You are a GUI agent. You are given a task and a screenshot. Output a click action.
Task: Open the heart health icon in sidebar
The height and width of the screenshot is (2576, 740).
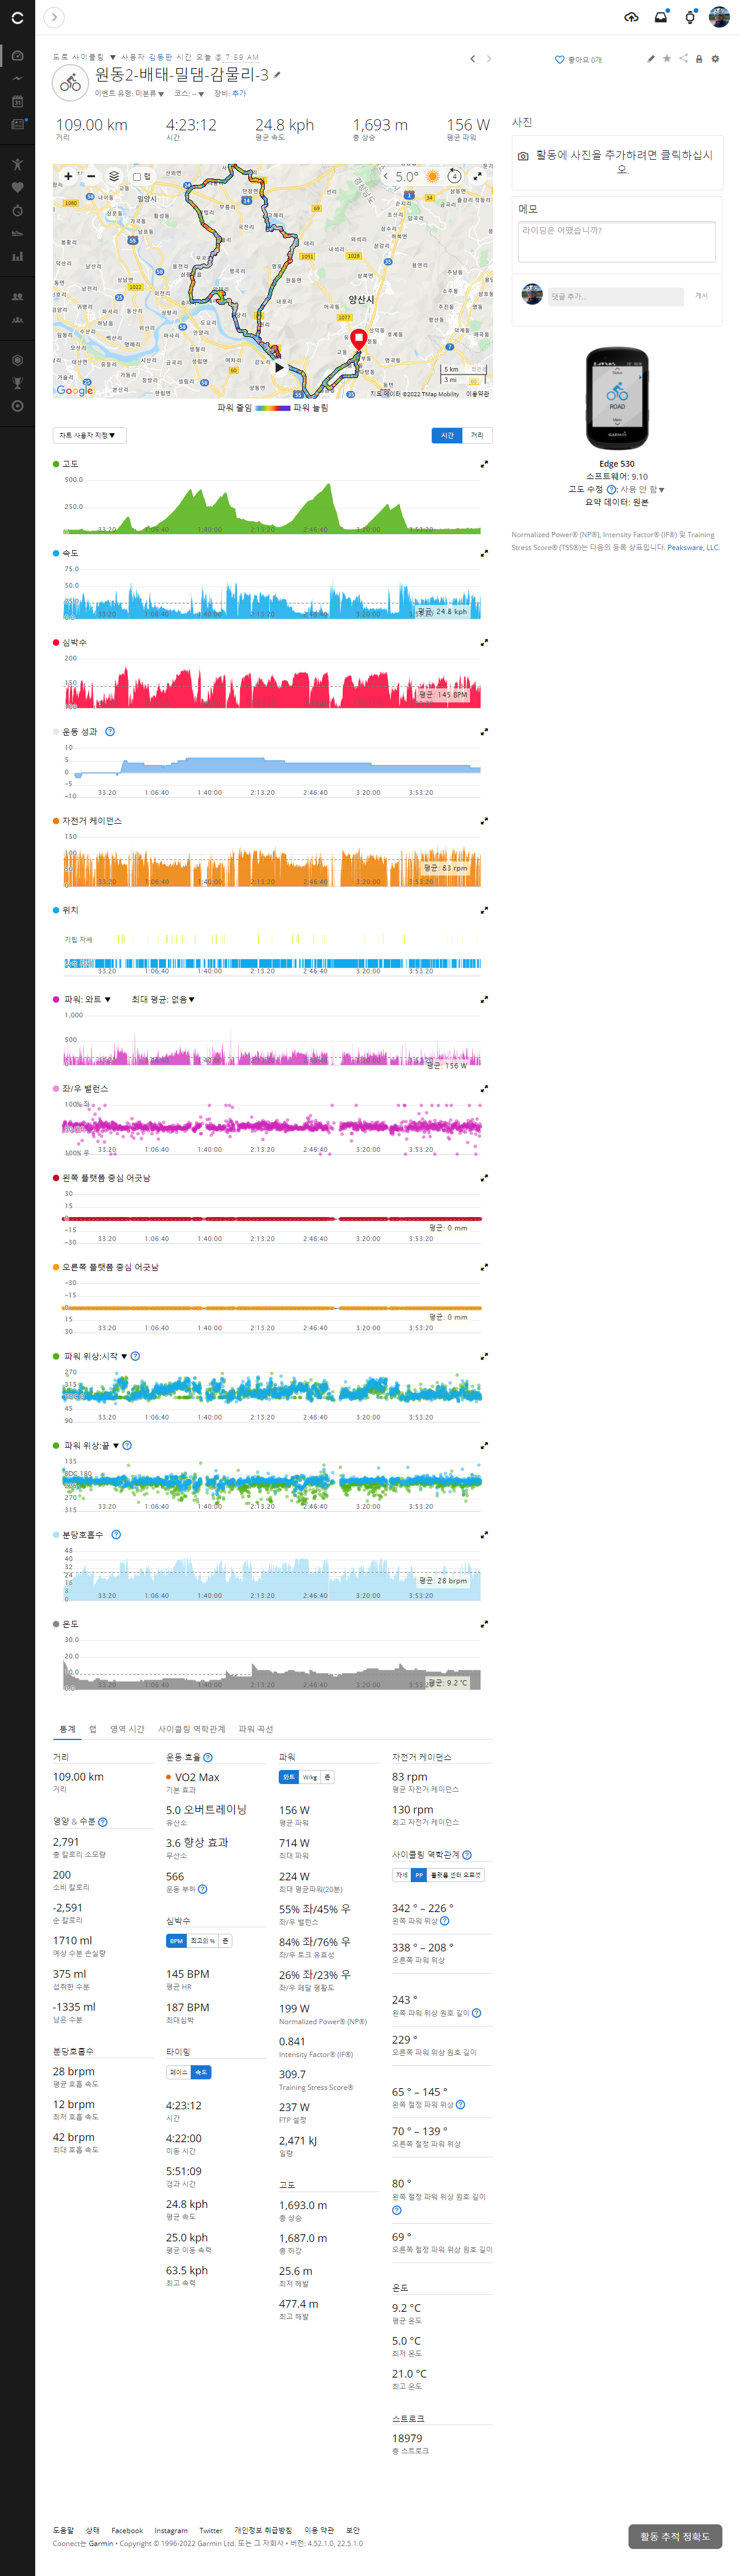17,187
